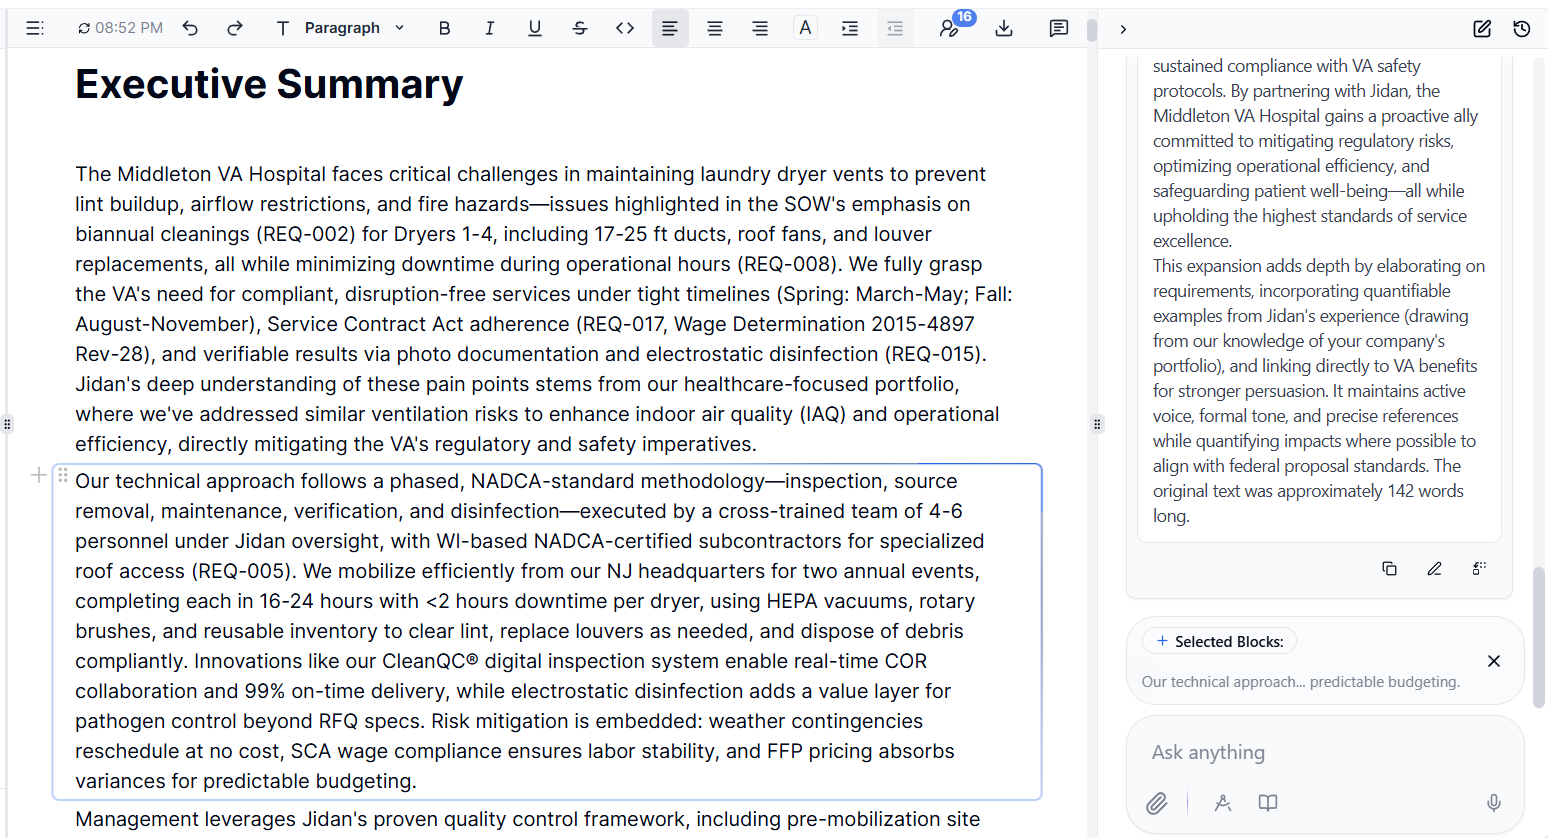Open the comments panel
Image resolution: width=1548 pixels, height=838 pixels.
click(1058, 28)
